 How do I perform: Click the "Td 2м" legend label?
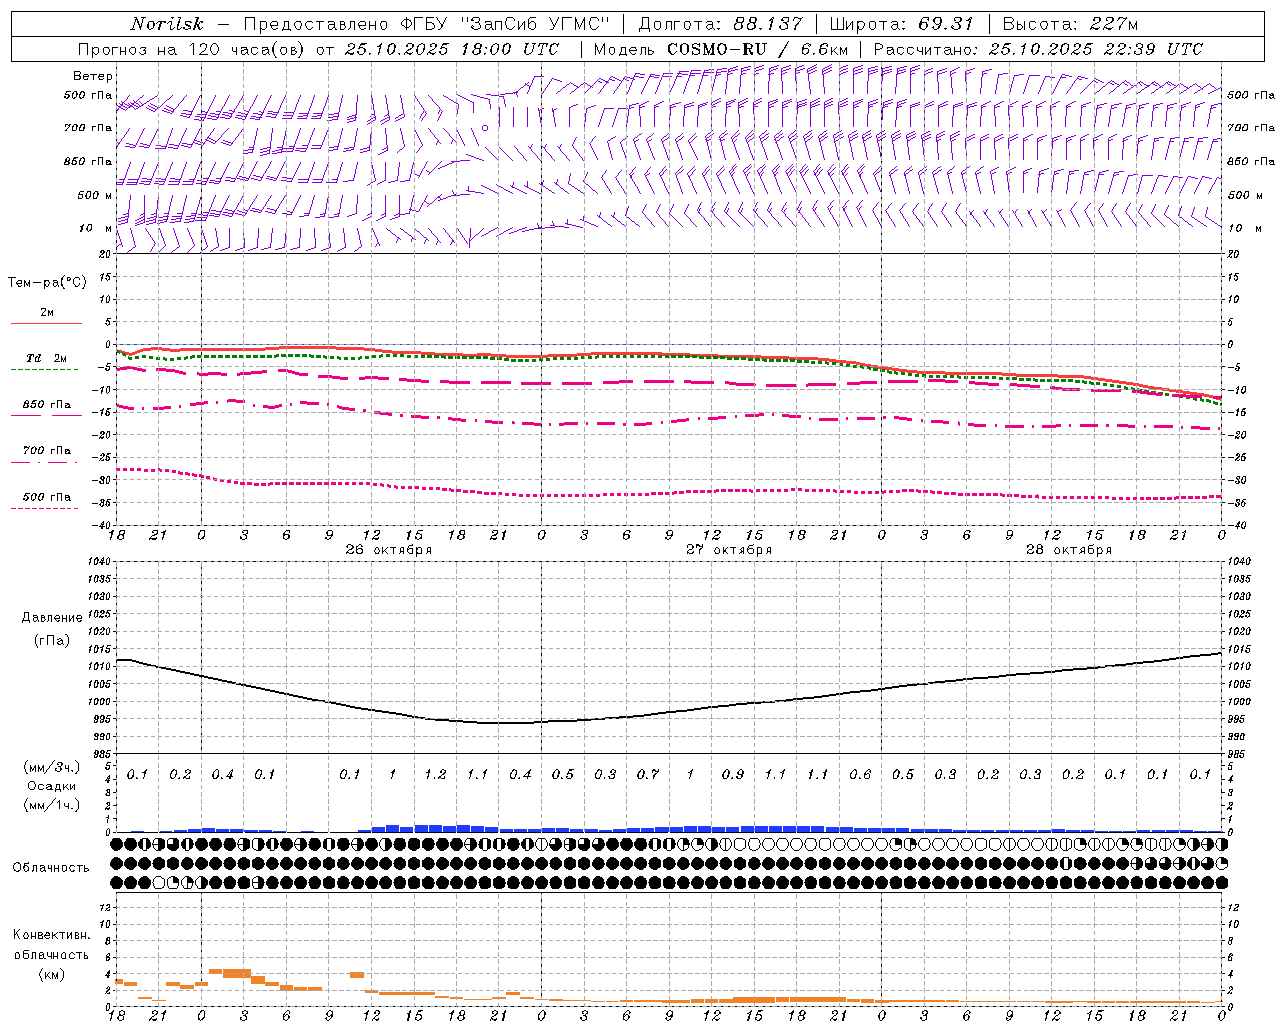47,358
